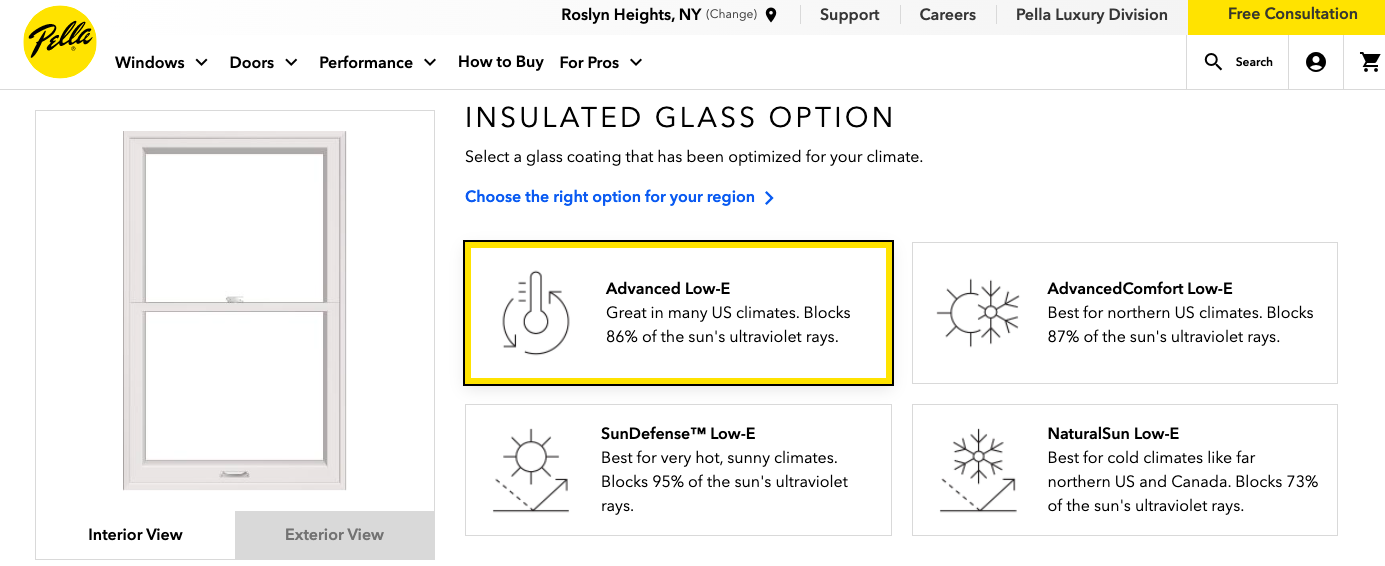The image size is (1385, 566).
Task: Open the user account icon
Action: 1316,62
